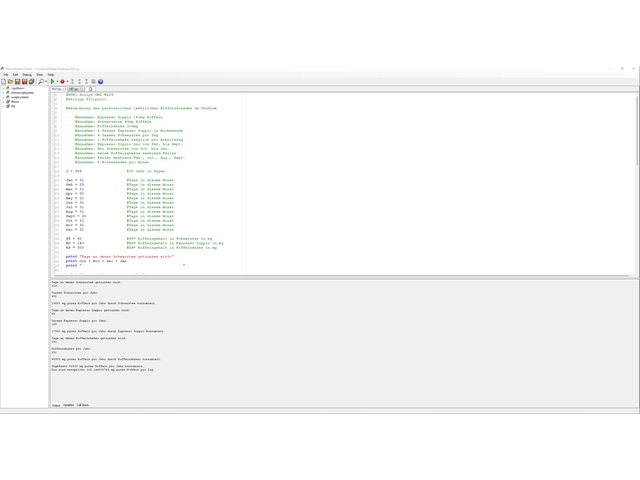Click the new tab page icon
The height and width of the screenshot is (480, 640).
(x=91, y=89)
